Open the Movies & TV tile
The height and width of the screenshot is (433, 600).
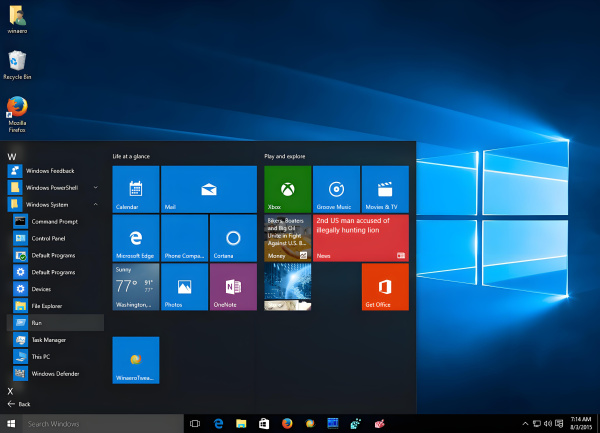(x=384, y=189)
